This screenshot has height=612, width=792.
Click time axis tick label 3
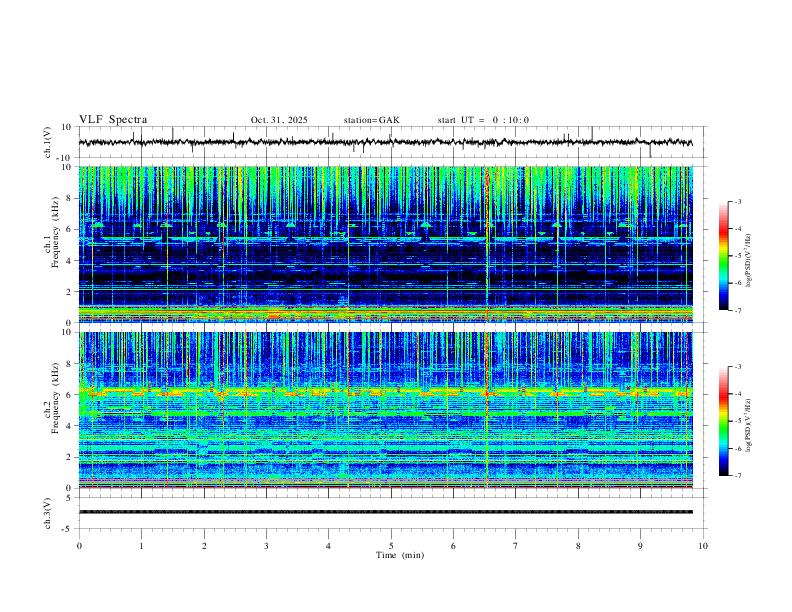click(266, 546)
